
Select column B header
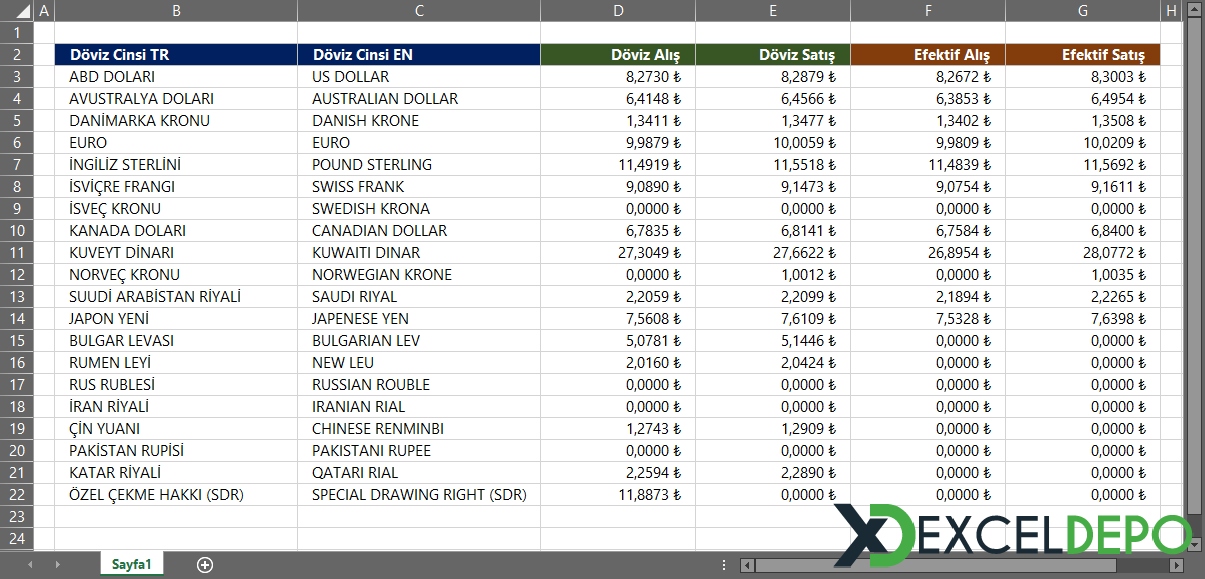176,11
